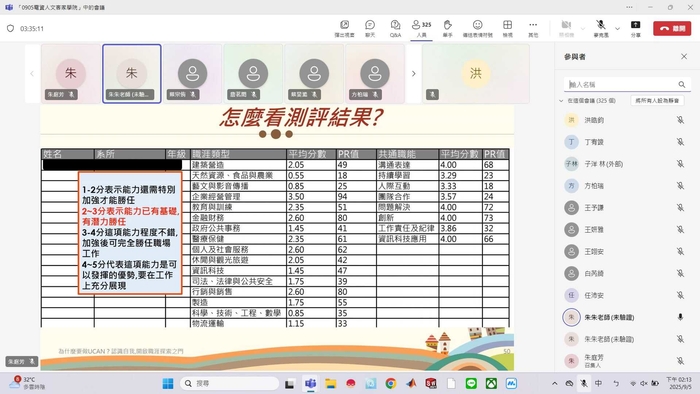
Task: Click the magnifier icon in participant search
Action: click(x=682, y=84)
